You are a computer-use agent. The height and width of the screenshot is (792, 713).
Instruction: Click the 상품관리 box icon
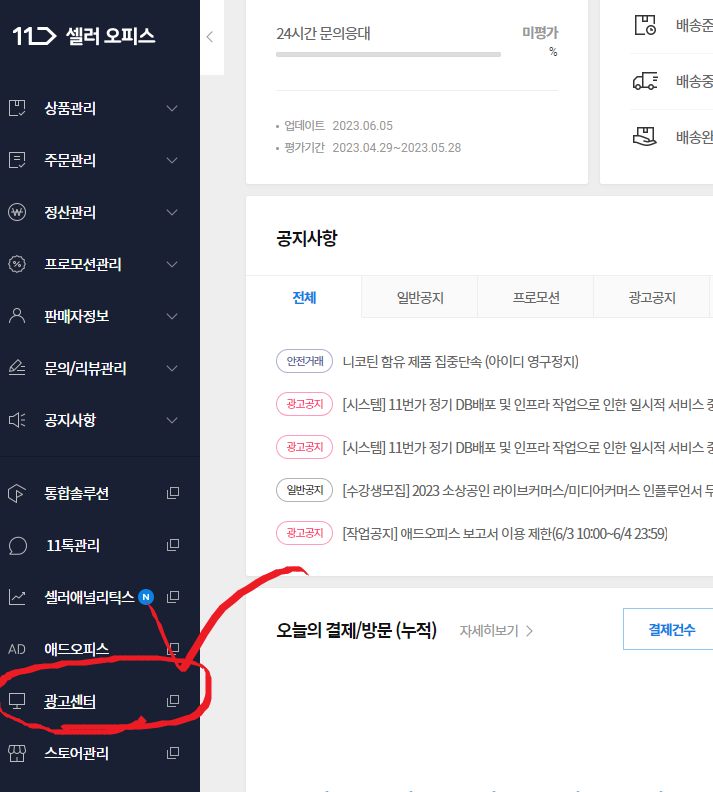point(17,108)
